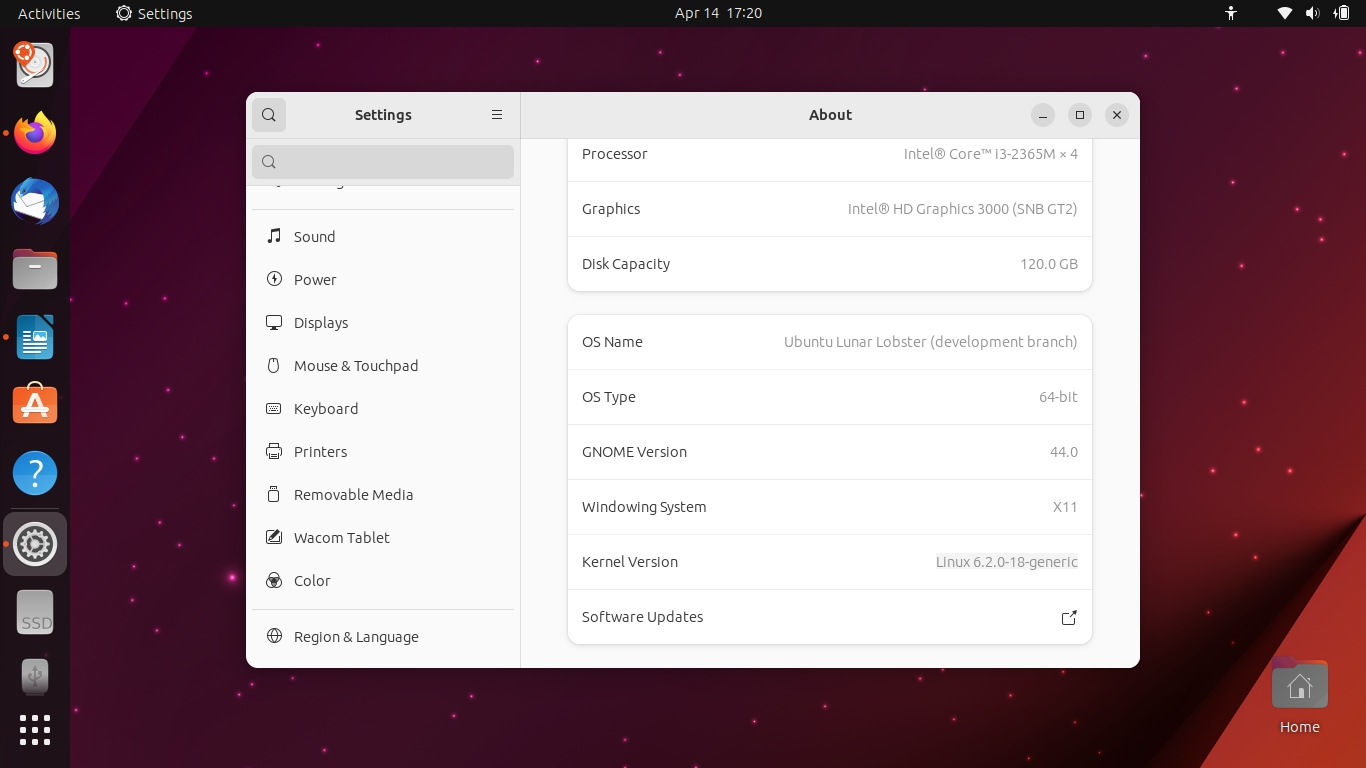This screenshot has height=768, width=1366.
Task: Click the Settings search field
Action: (x=382, y=161)
